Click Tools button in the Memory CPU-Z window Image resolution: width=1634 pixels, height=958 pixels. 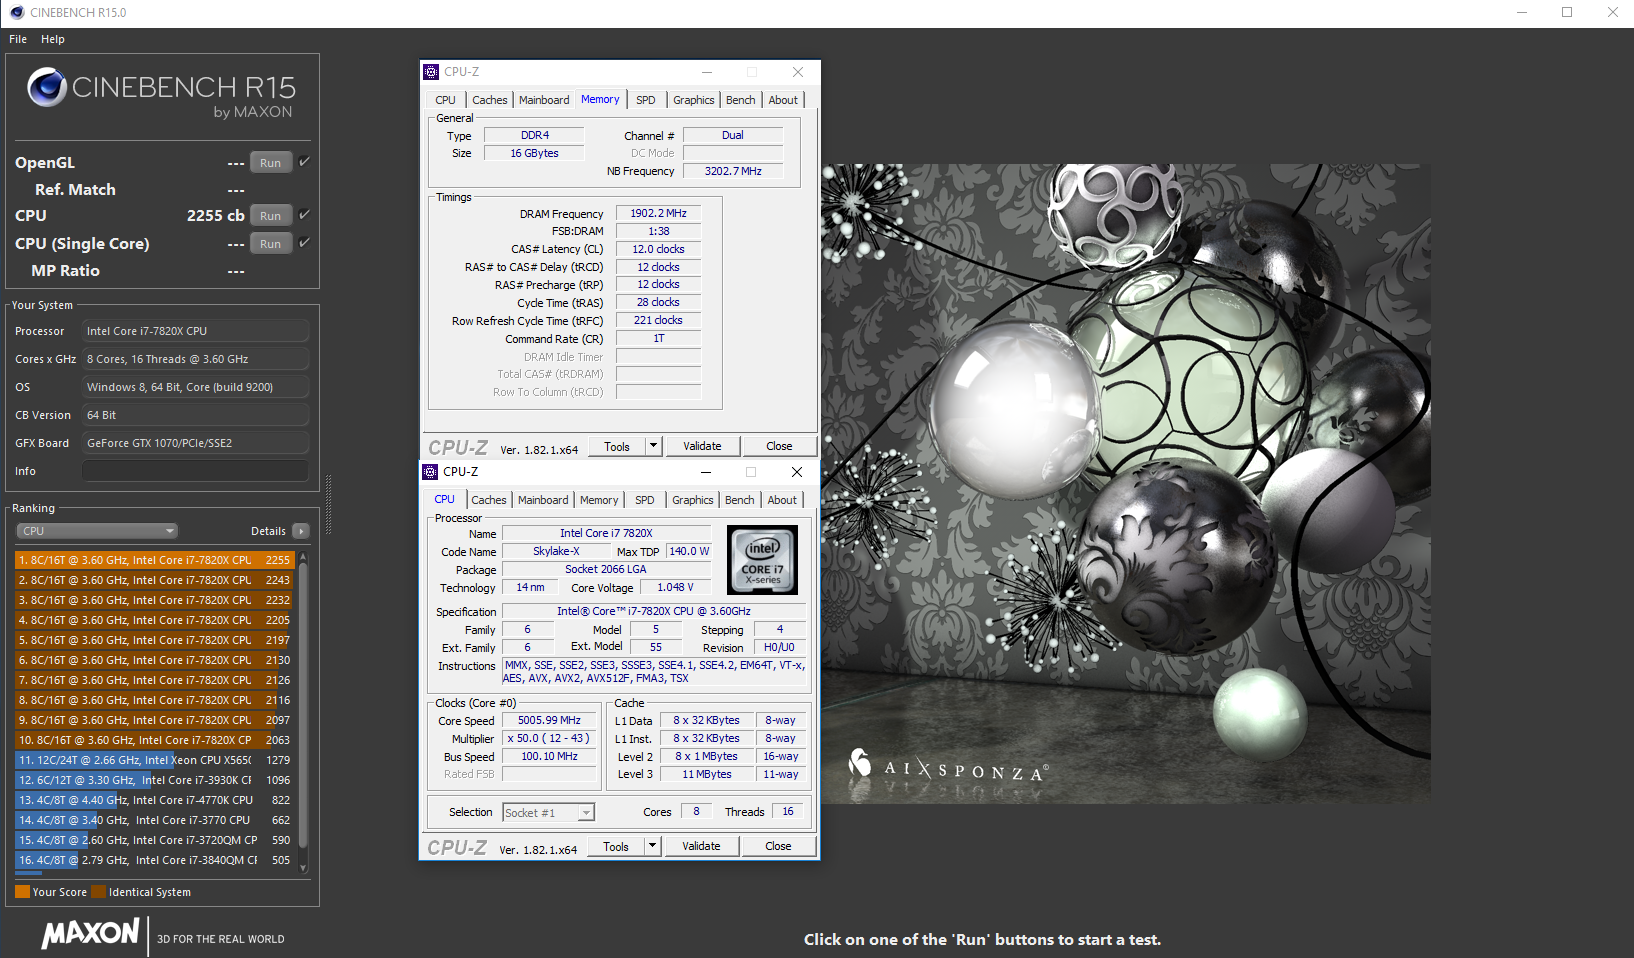pos(617,446)
